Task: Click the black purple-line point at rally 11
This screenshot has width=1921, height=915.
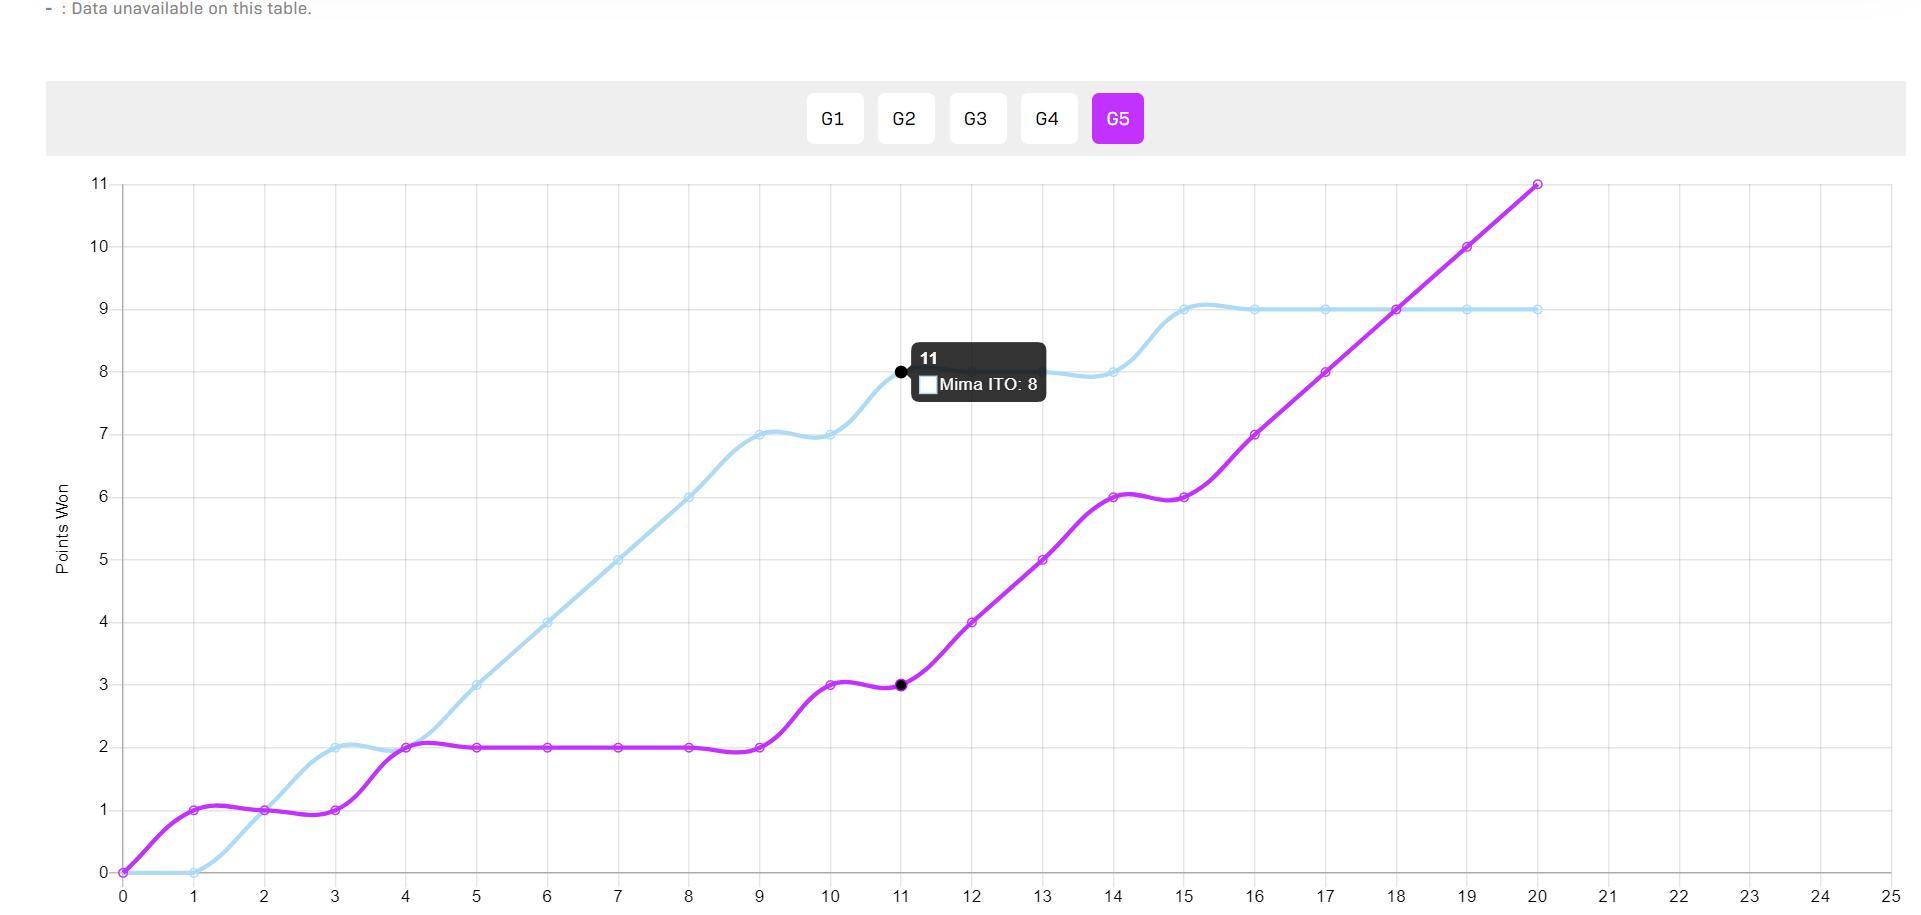Action: [901, 685]
